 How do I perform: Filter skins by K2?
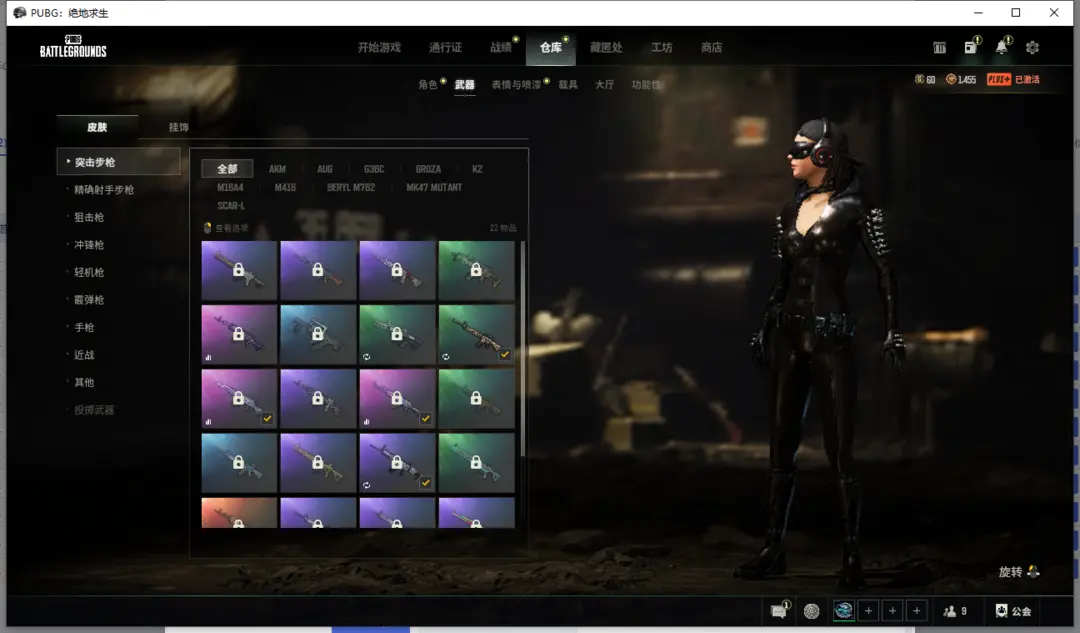point(477,169)
